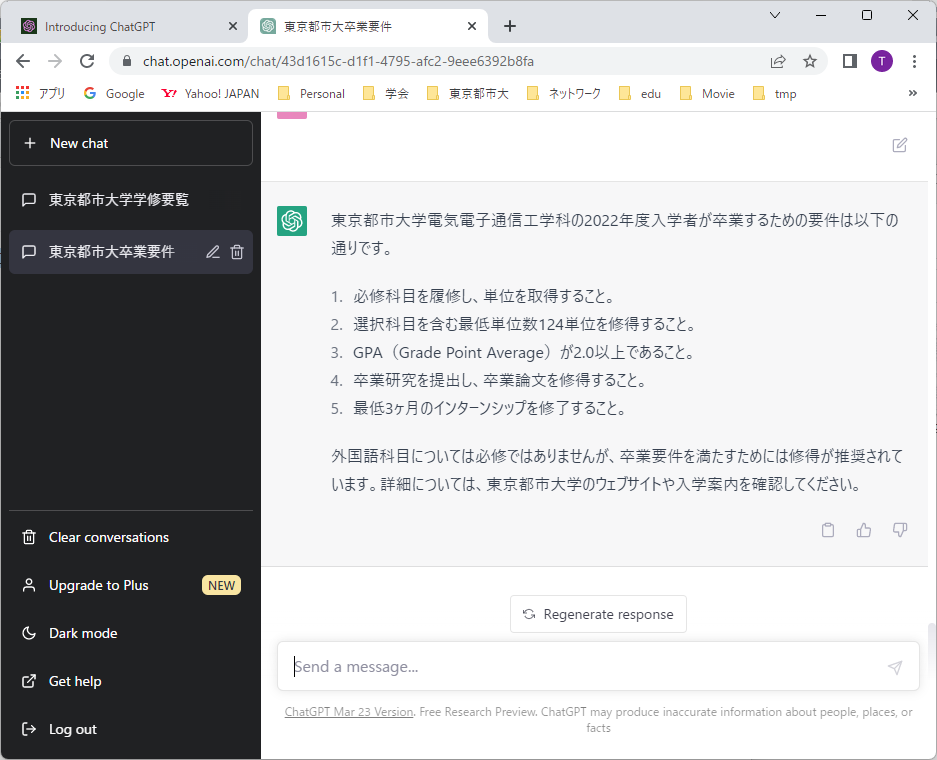Give thumbs down to response
937x760 pixels.
(x=899, y=530)
